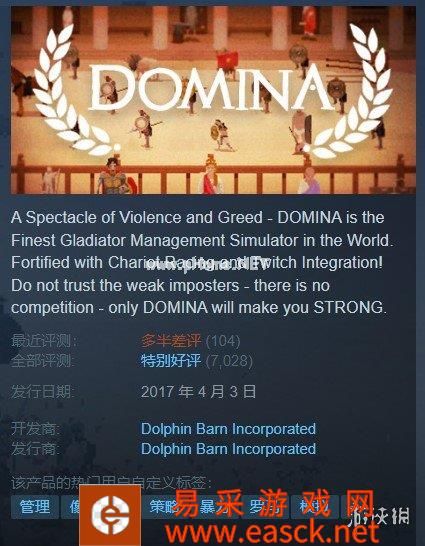Click the 2017 年 4 月 3 日 release date
The width and height of the screenshot is (425, 546).
[198, 392]
